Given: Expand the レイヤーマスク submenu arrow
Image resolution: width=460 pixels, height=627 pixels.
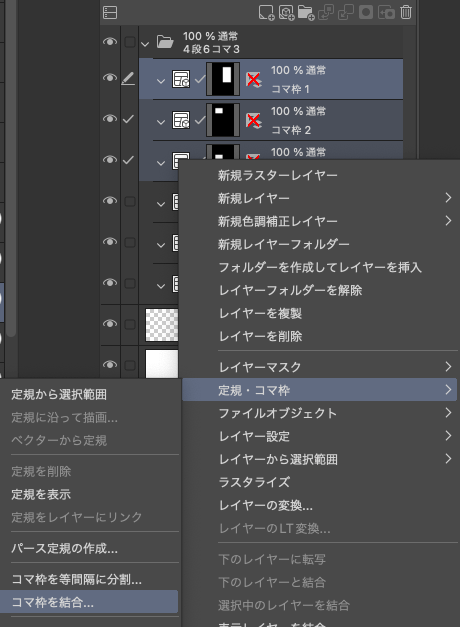Looking at the screenshot, I should click(x=448, y=366).
